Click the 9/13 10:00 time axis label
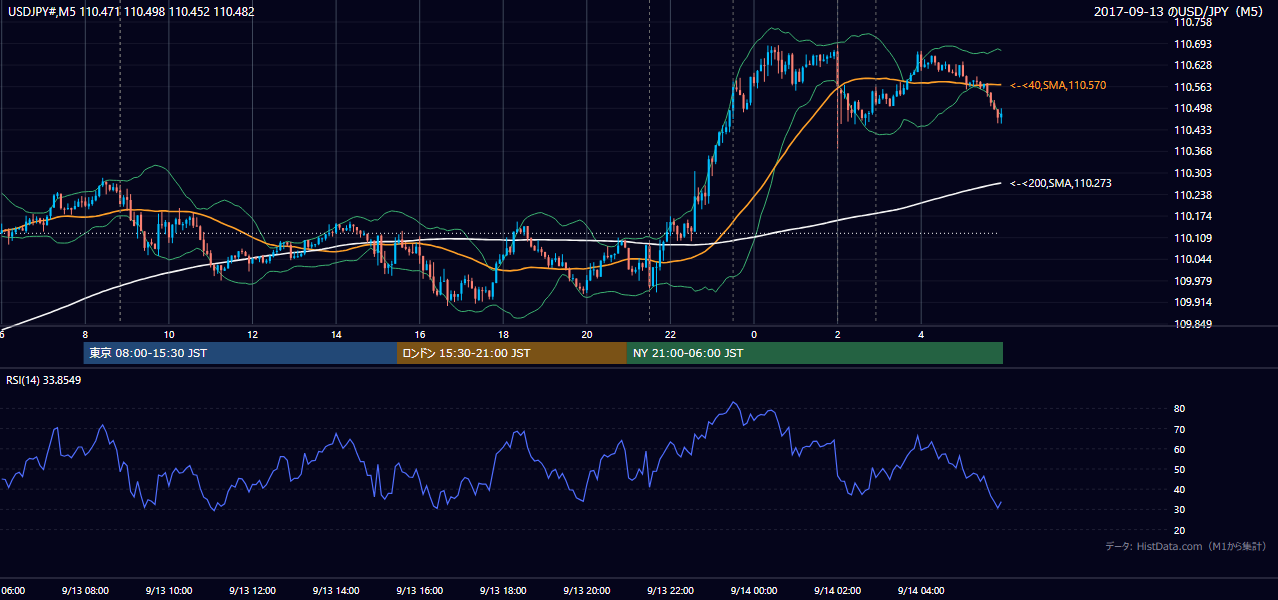1278x600 pixels. click(x=168, y=590)
